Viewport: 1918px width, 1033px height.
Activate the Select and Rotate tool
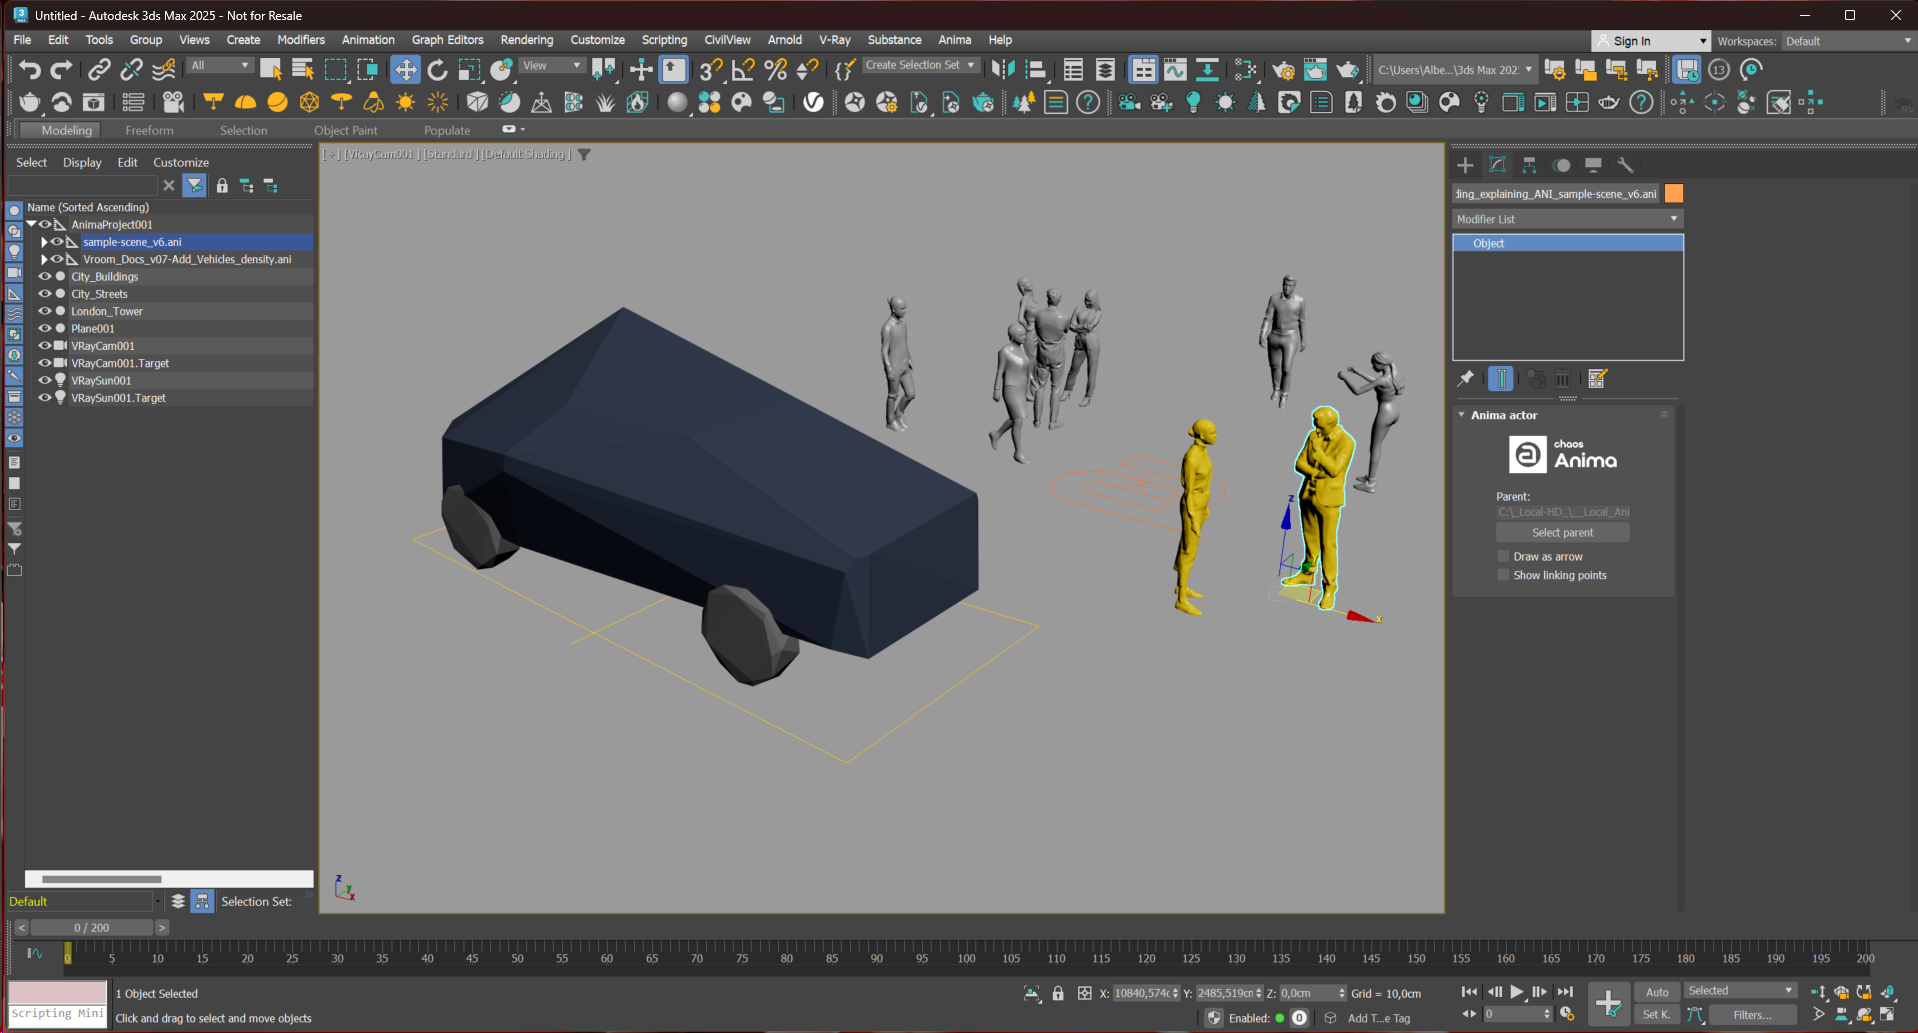(437, 69)
